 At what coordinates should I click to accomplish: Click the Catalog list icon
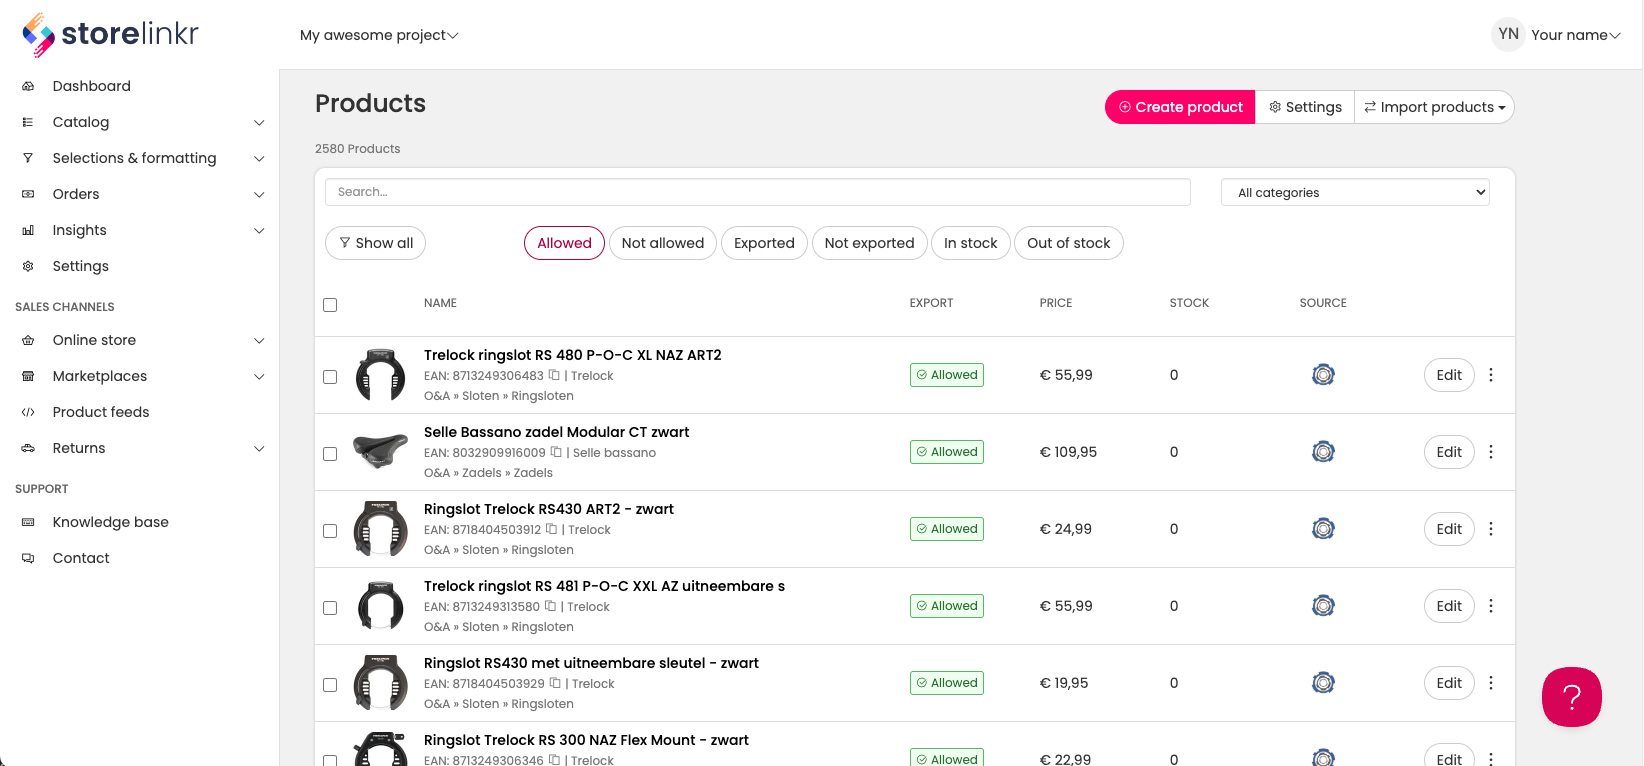[28, 122]
